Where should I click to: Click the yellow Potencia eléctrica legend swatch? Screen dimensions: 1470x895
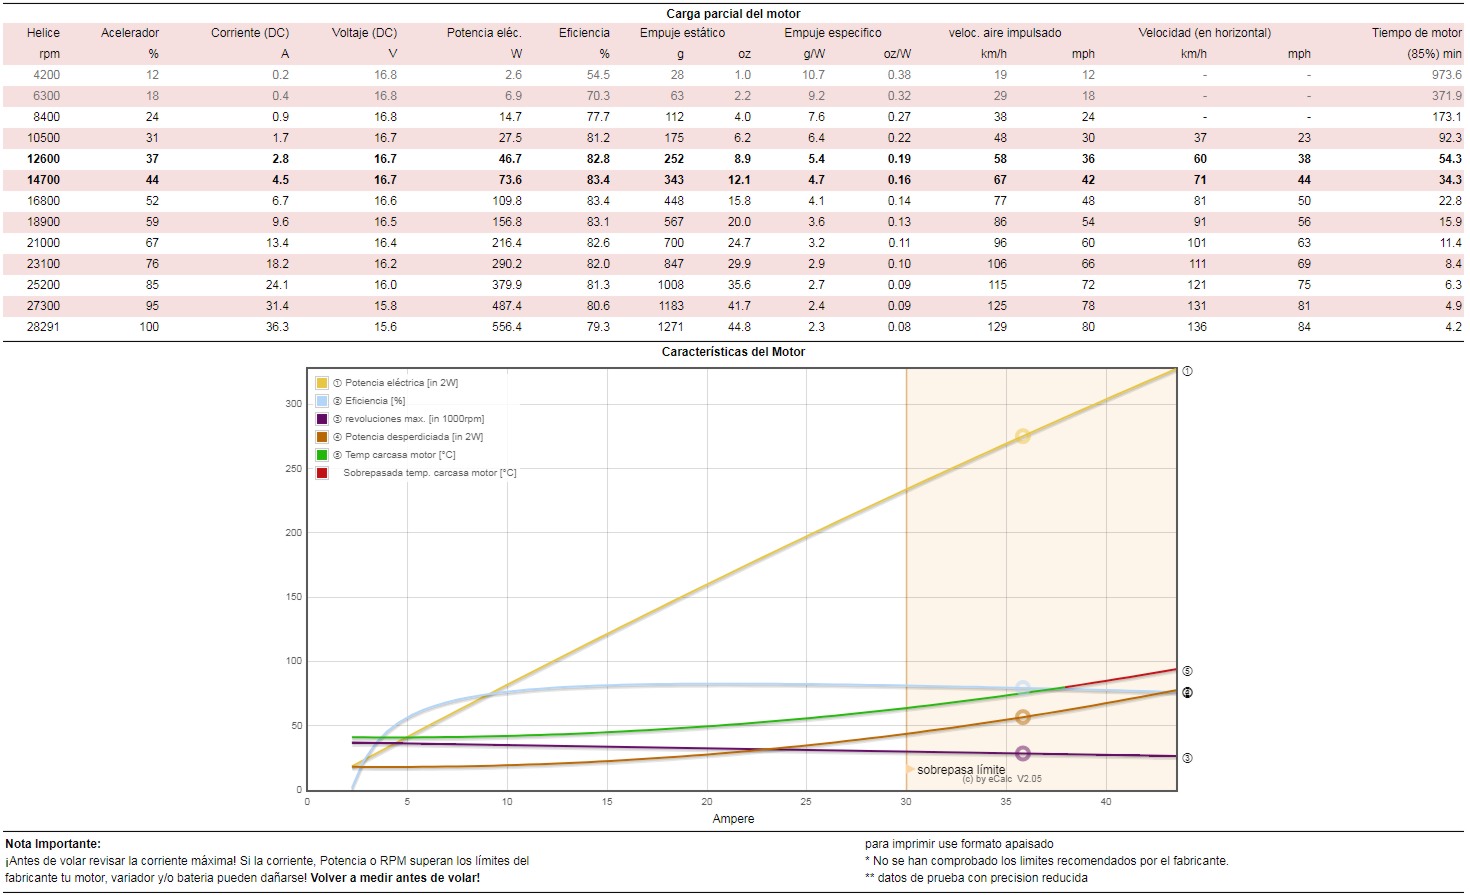click(322, 383)
